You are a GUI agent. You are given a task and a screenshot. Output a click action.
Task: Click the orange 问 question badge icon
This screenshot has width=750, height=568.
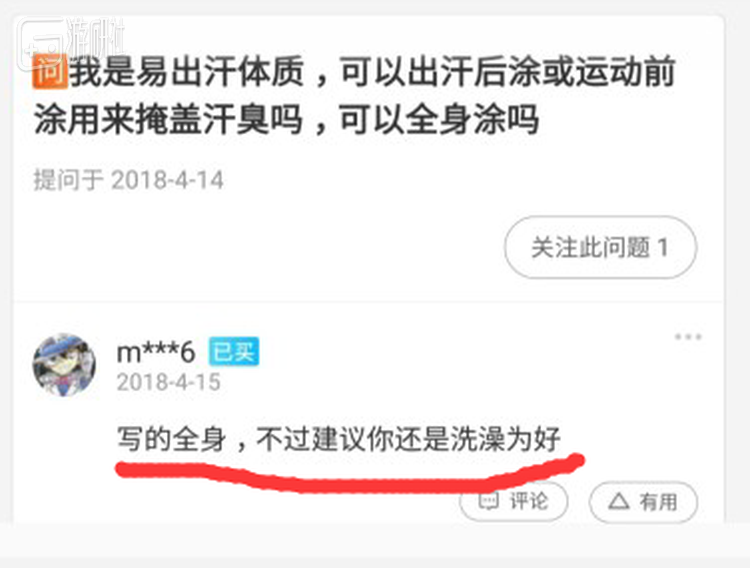pos(49,72)
